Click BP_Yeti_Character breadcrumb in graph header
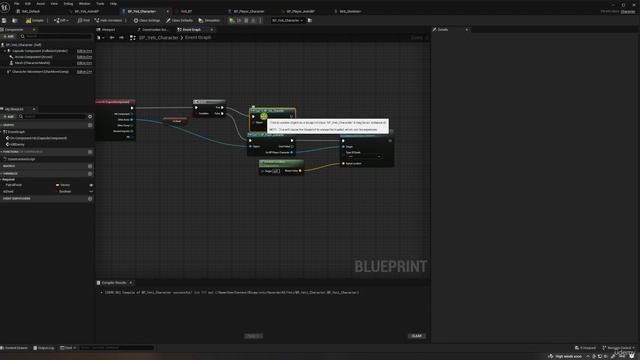Viewport: 640px width, 360px height. 158,38
